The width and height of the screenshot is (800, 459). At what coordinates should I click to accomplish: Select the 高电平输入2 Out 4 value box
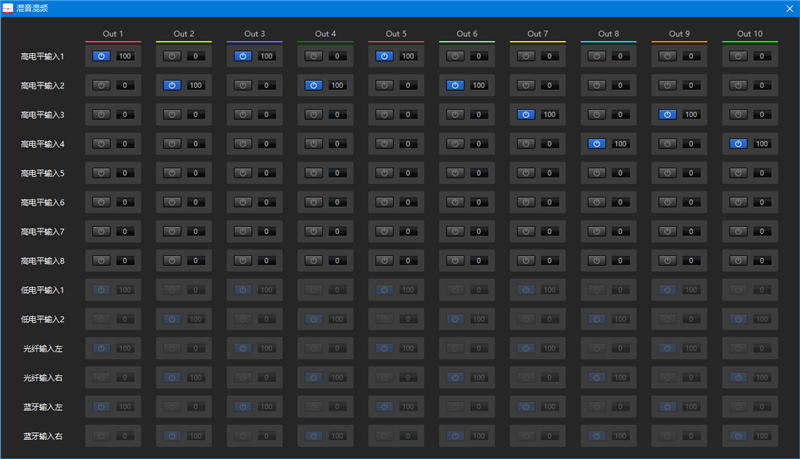337,86
